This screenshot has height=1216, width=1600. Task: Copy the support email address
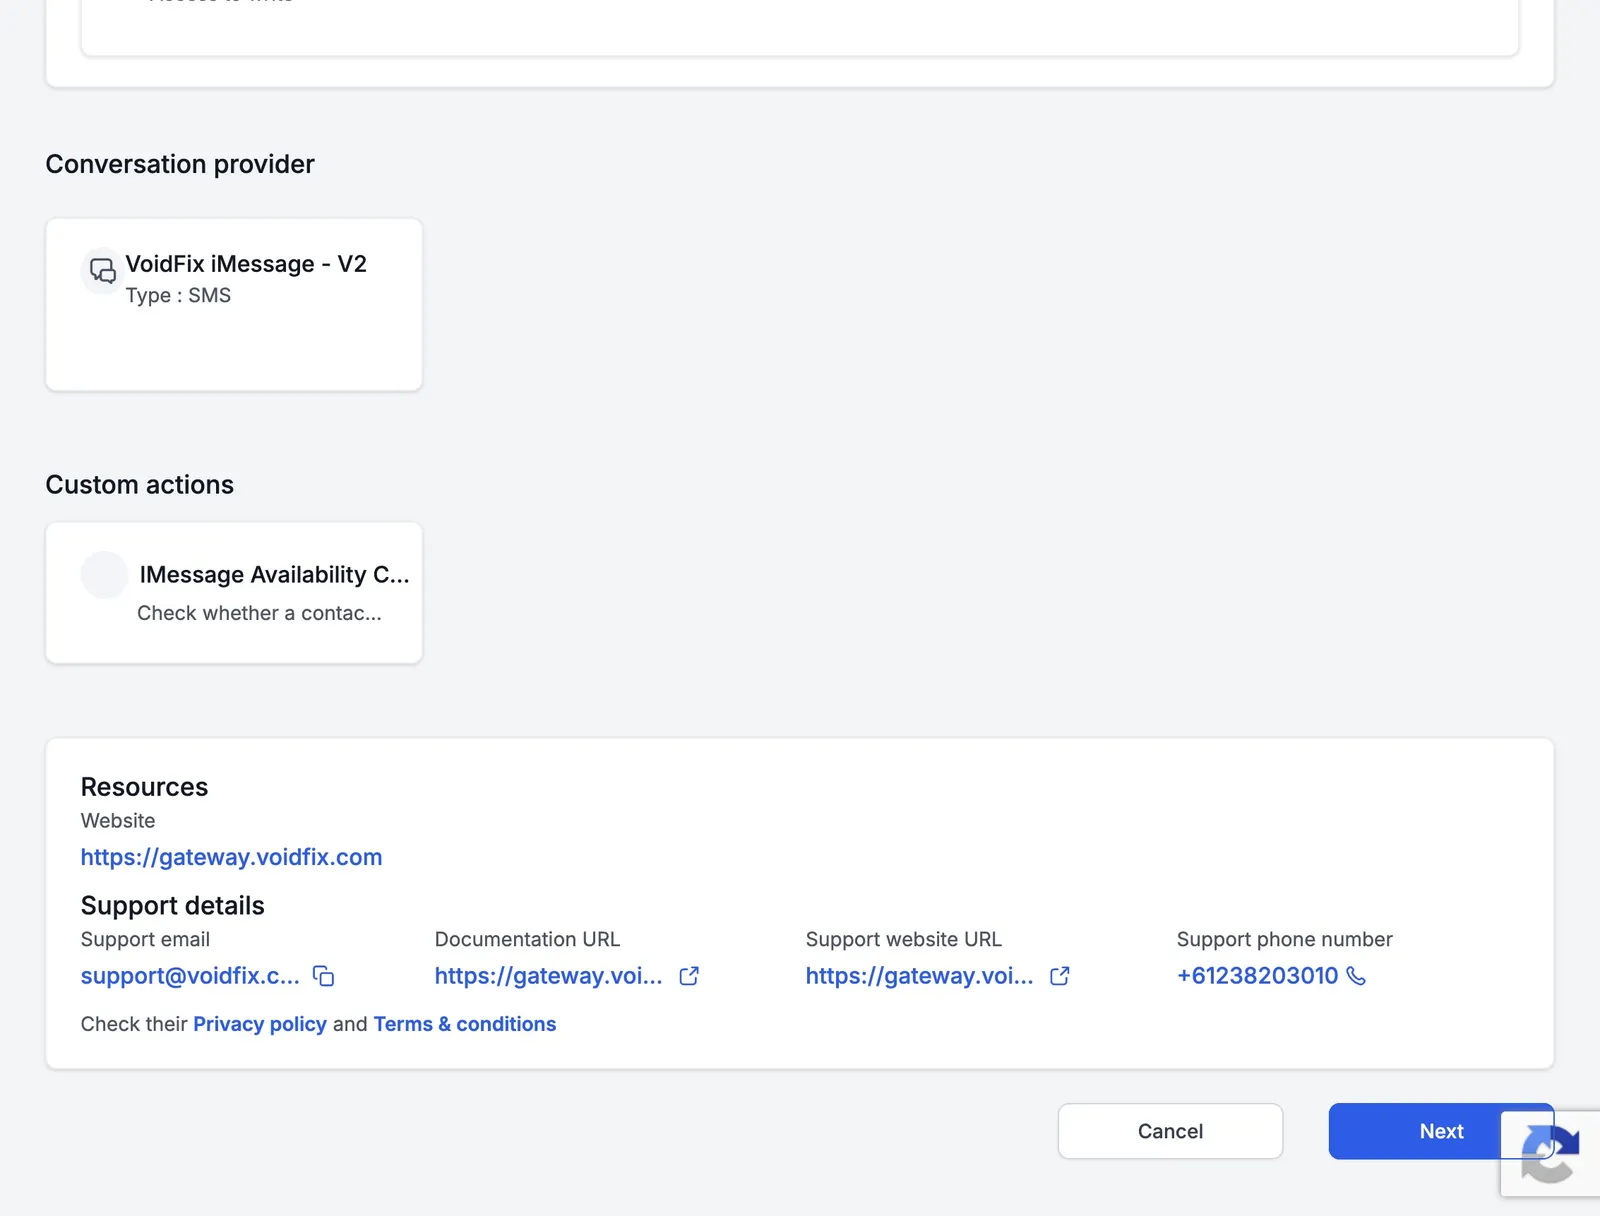[323, 976]
